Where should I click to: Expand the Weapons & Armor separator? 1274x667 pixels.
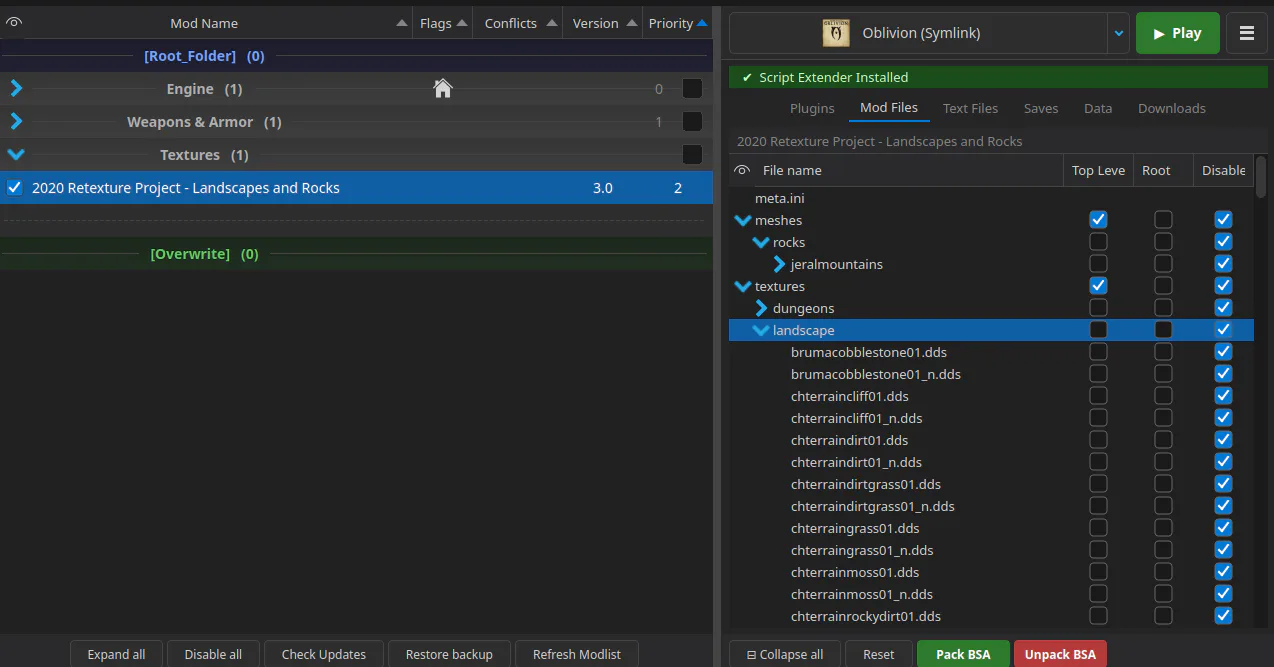click(16, 122)
